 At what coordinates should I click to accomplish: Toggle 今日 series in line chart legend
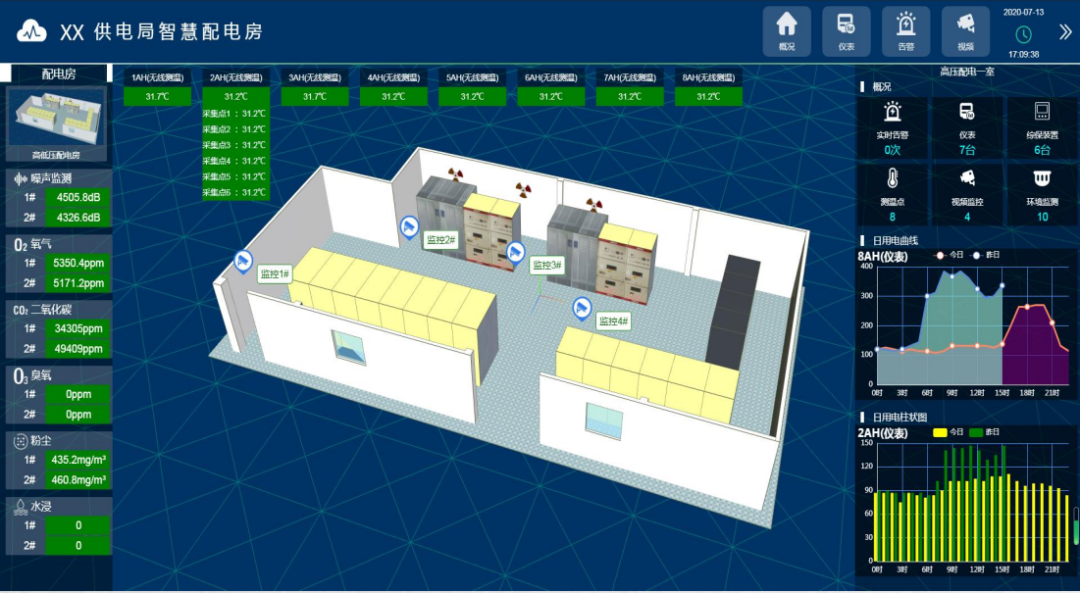(950, 255)
